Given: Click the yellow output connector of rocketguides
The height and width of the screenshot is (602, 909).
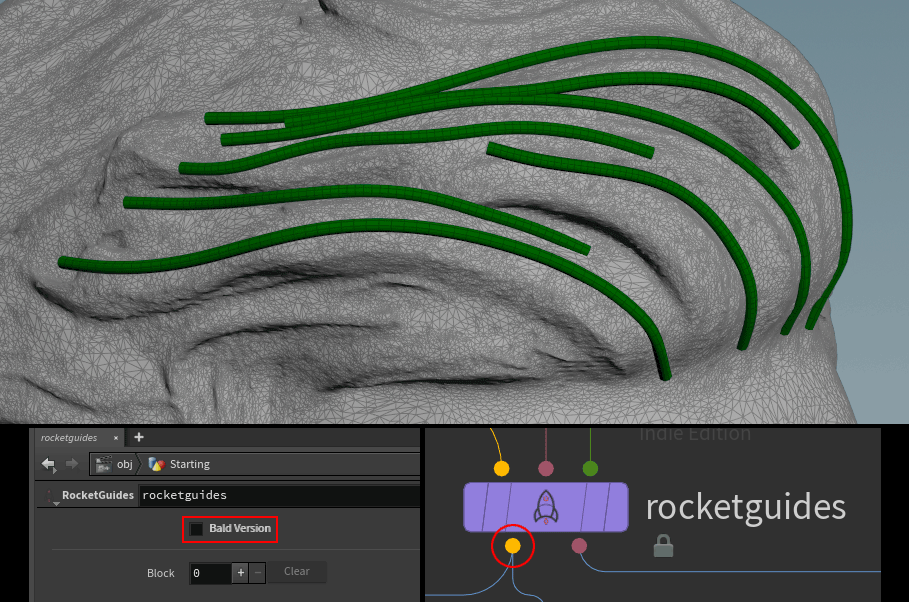Looking at the screenshot, I should [512, 546].
